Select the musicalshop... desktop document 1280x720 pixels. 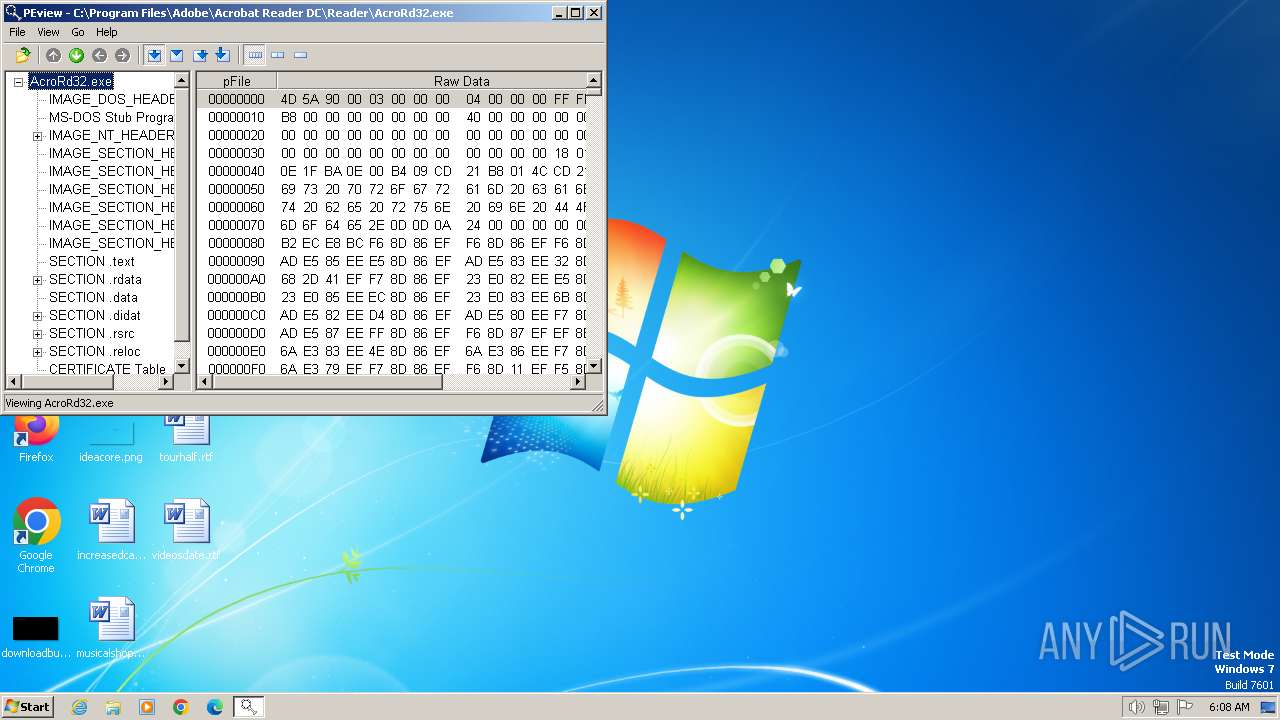tap(111, 628)
